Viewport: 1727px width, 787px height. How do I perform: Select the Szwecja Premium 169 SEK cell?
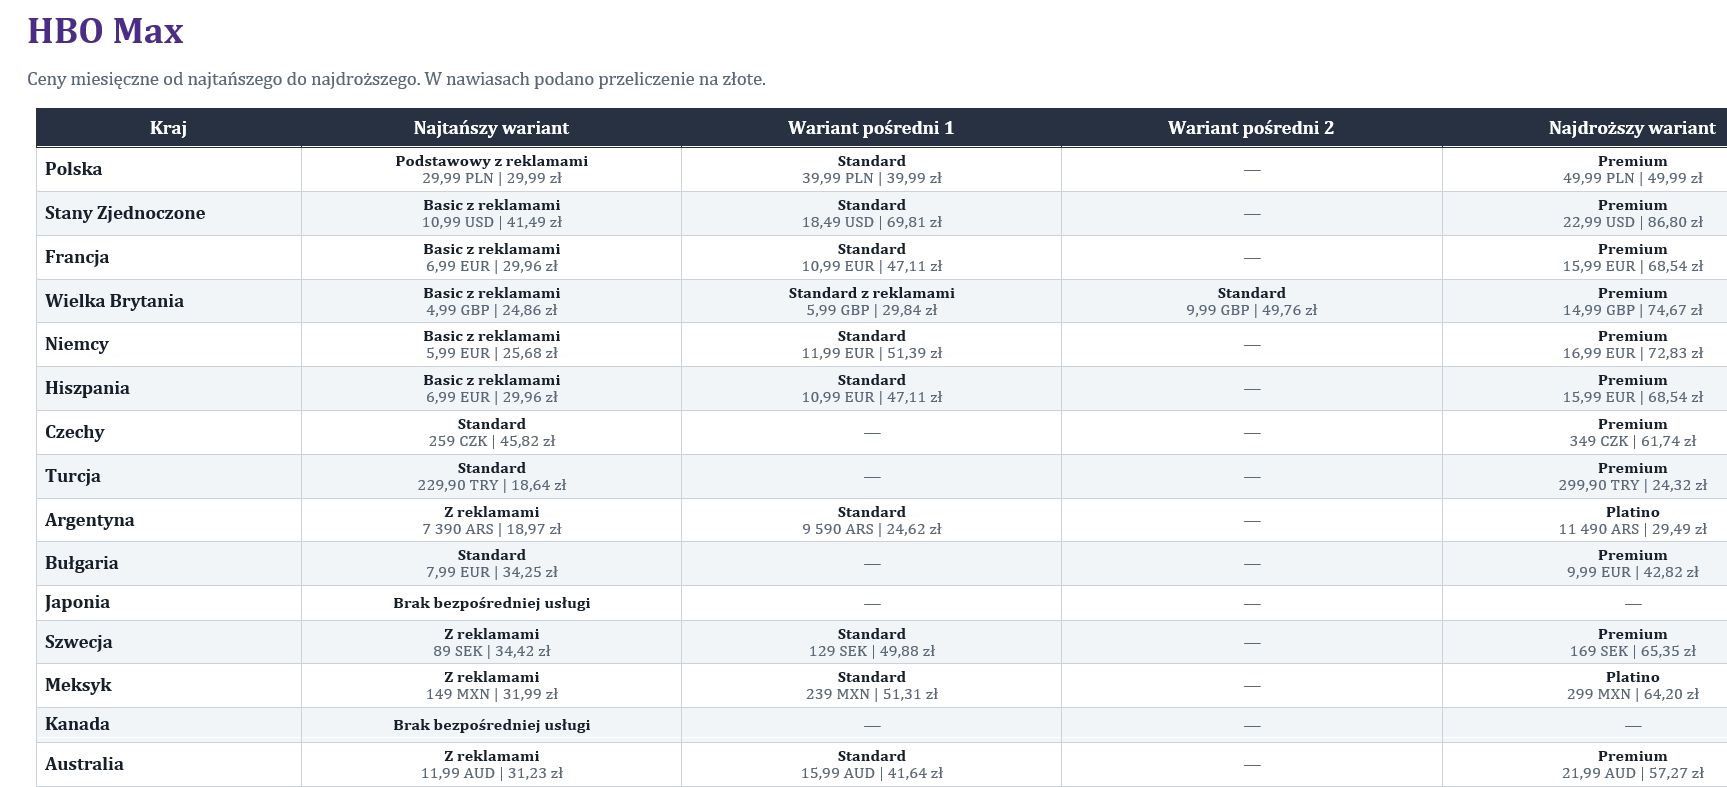point(1632,642)
